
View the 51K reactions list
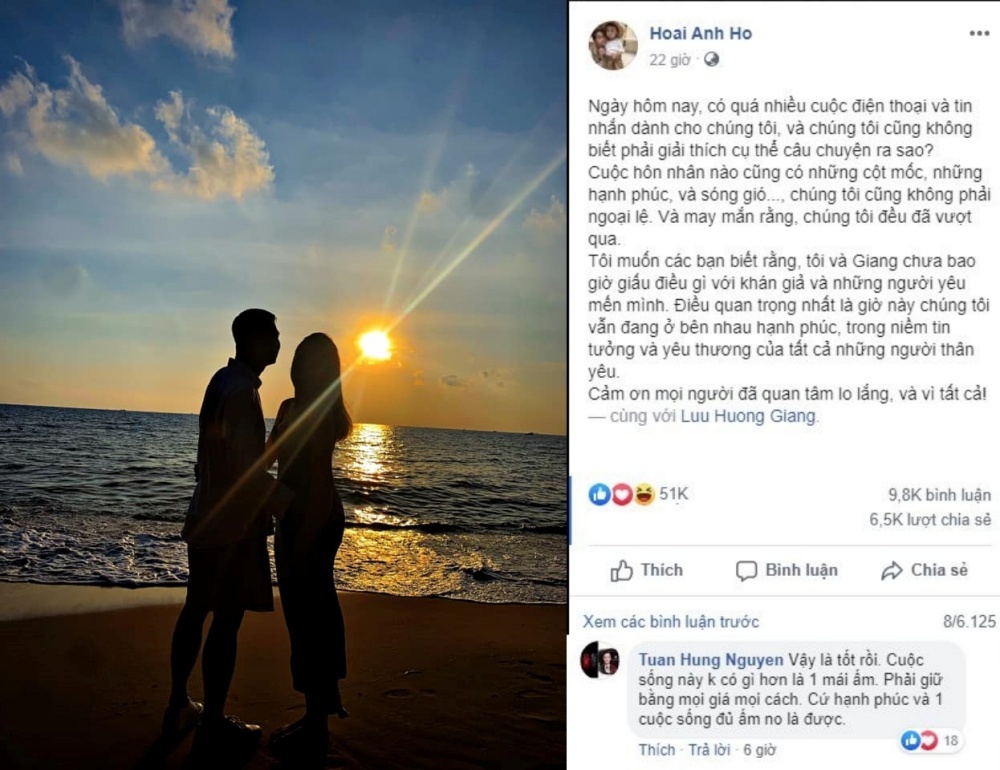pos(673,494)
